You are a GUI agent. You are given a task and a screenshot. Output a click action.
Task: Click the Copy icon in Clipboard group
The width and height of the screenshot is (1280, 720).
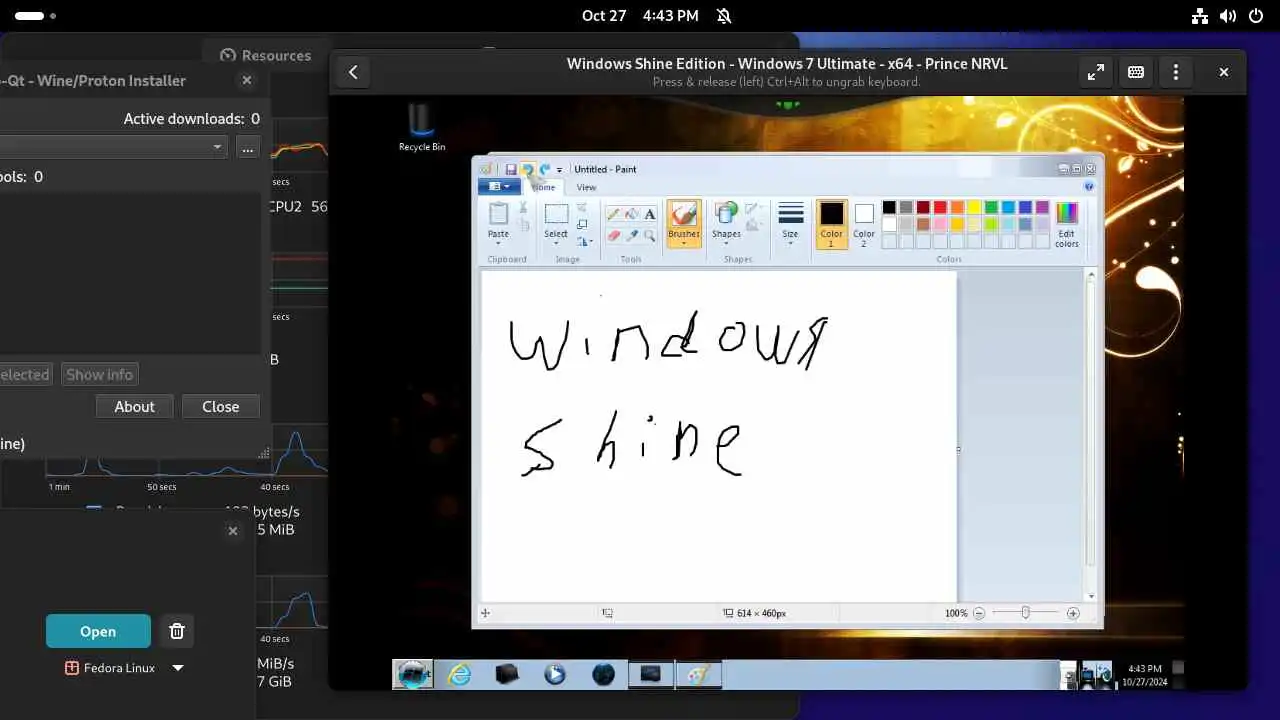coord(522,225)
